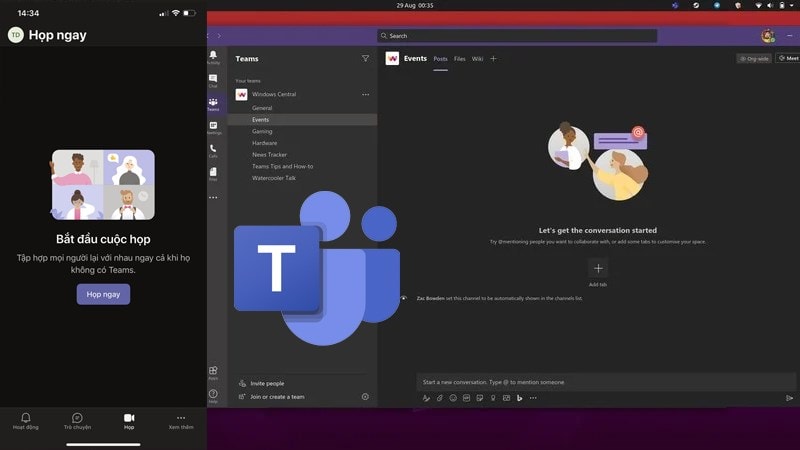
Task: Expand the Windows Central more options menu
Action: pyautogui.click(x=365, y=94)
